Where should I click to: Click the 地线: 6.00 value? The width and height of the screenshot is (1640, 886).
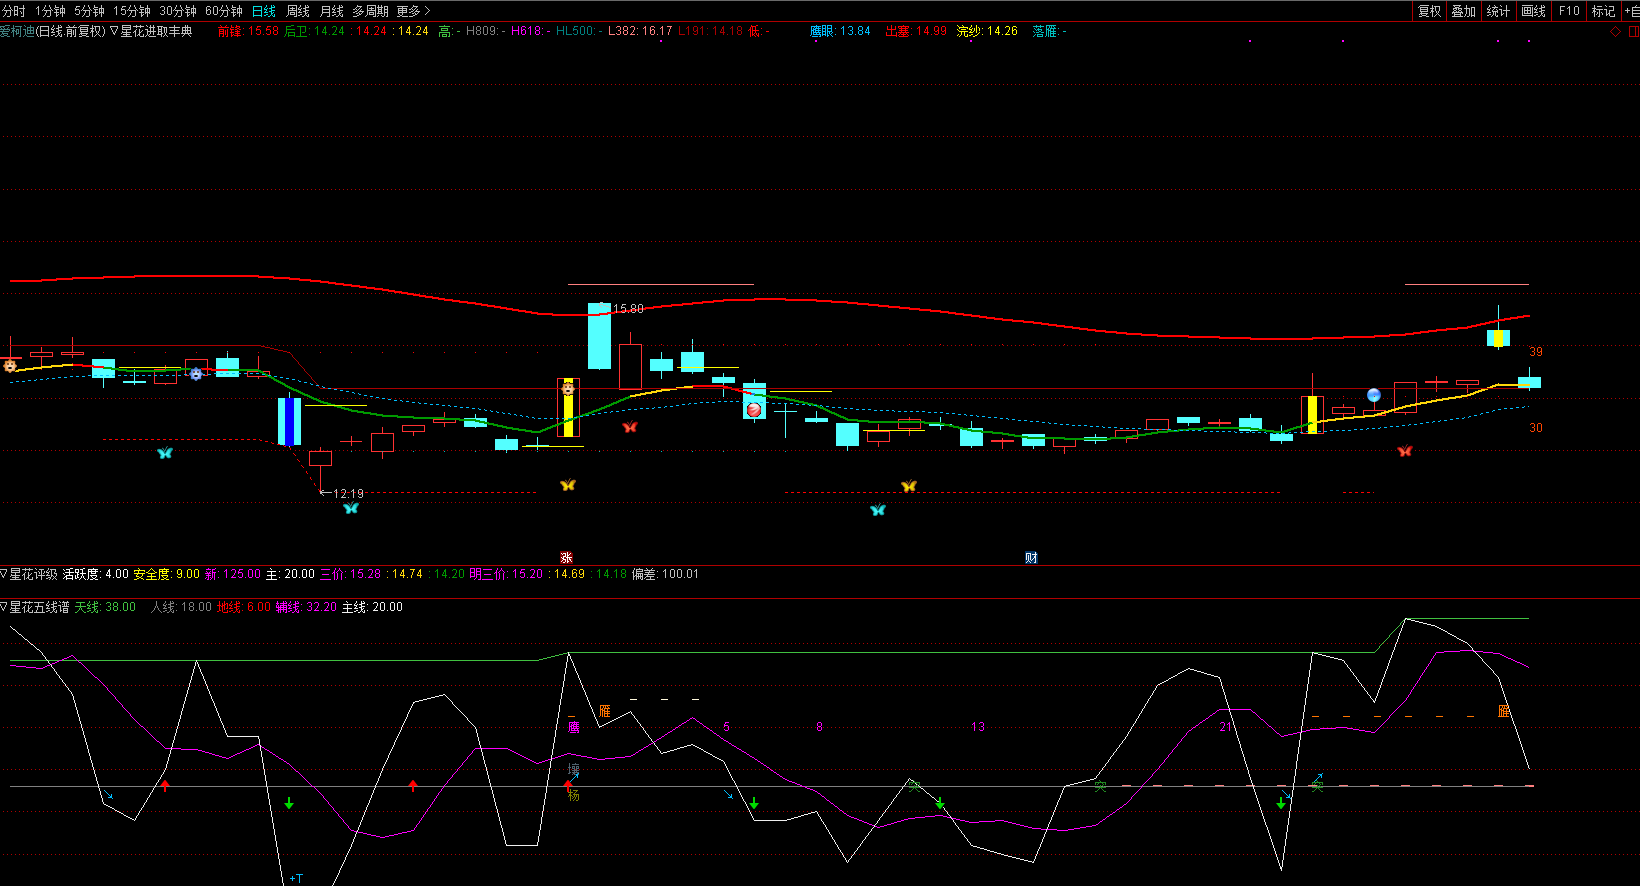pyautogui.click(x=243, y=607)
